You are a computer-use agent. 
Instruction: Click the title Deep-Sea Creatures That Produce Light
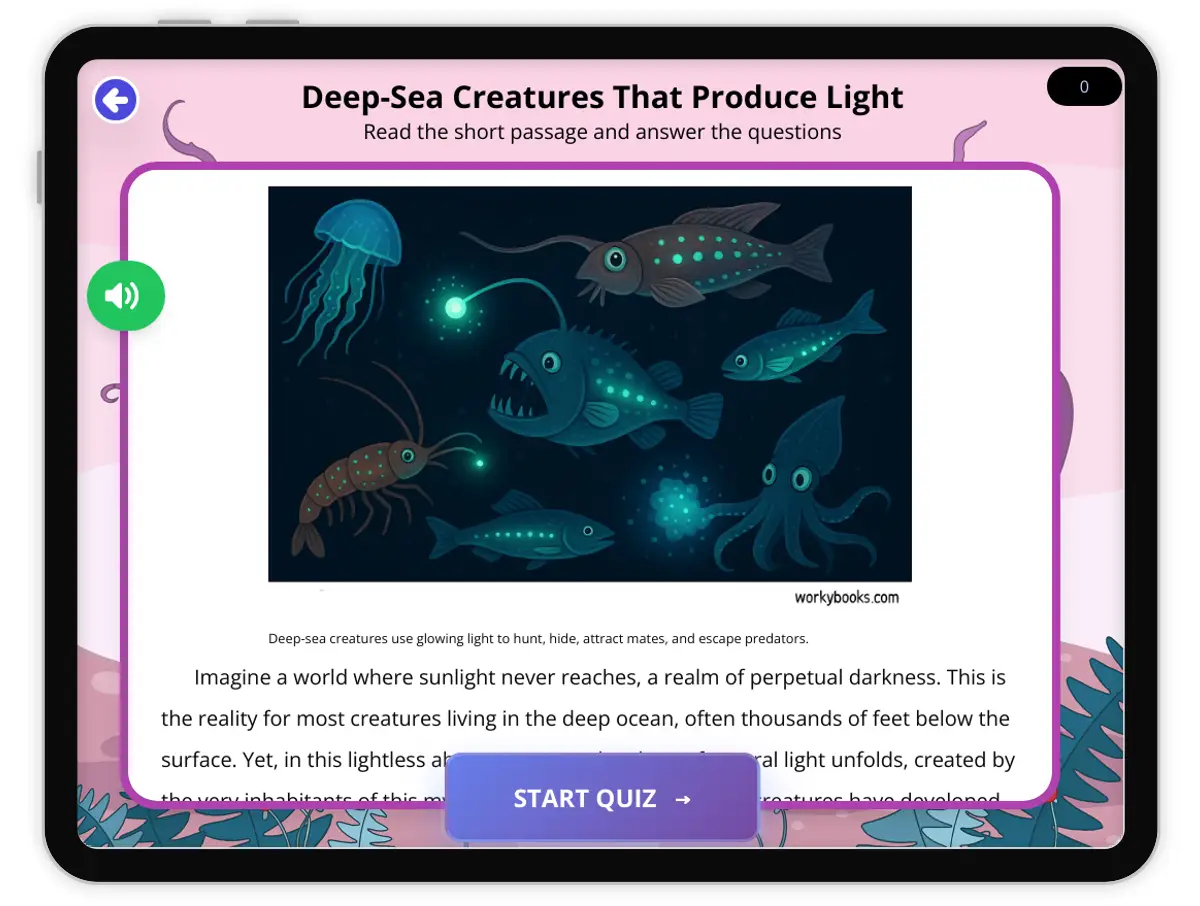click(x=602, y=97)
